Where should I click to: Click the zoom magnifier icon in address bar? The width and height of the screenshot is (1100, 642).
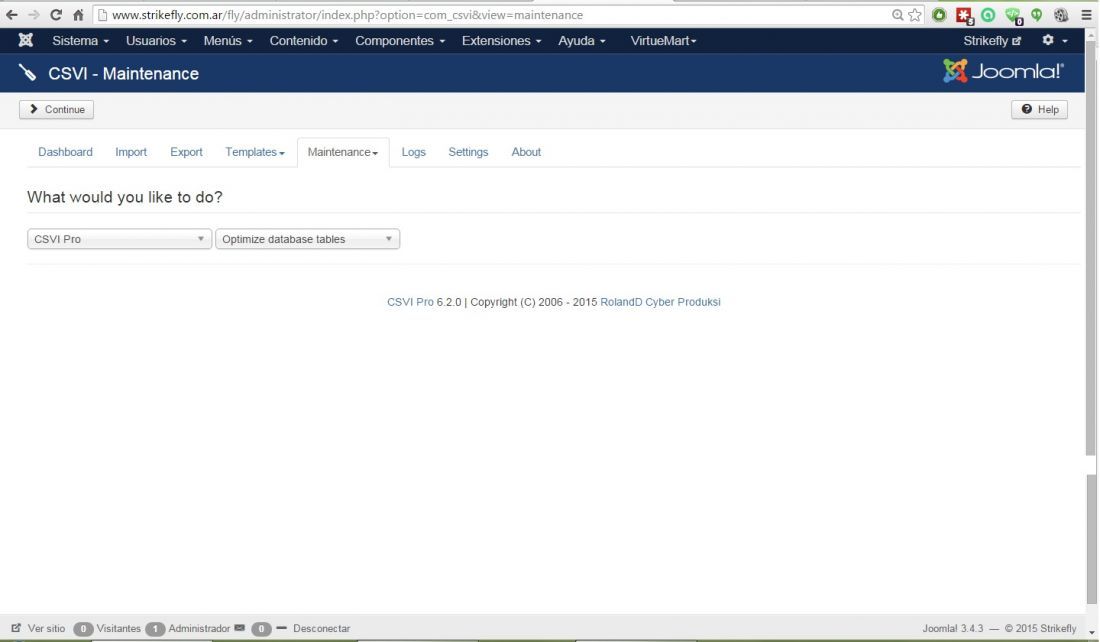(897, 15)
